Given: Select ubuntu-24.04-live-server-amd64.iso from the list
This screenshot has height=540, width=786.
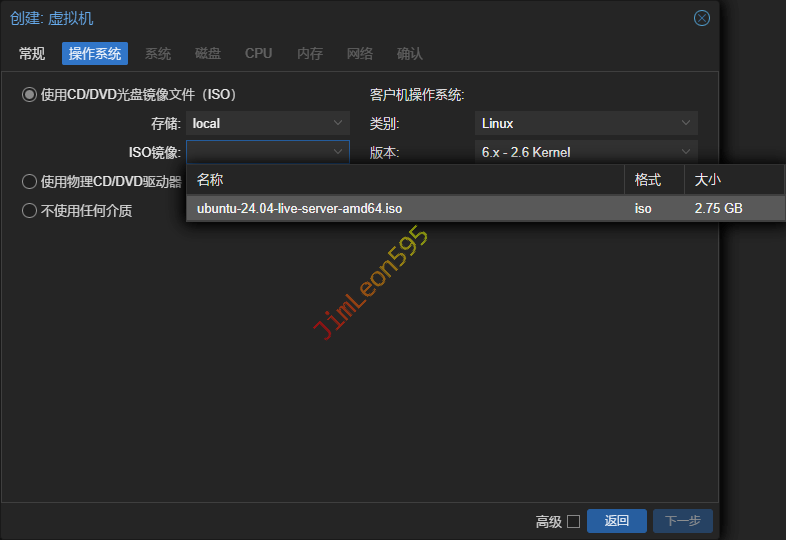Looking at the screenshot, I should coord(300,209).
